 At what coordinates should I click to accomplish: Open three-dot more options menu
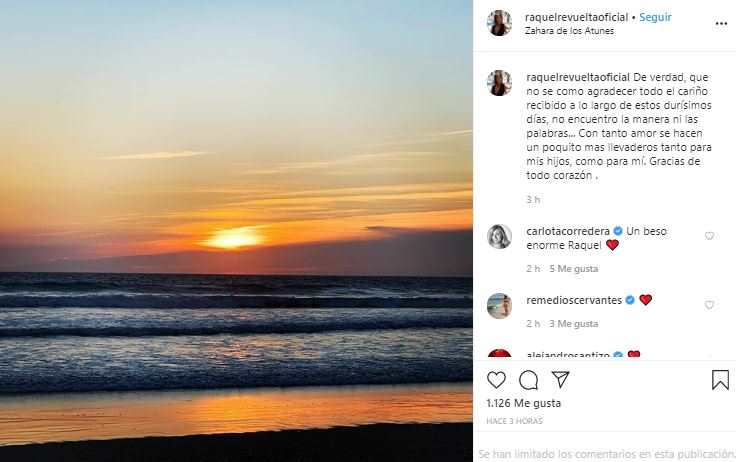721,22
